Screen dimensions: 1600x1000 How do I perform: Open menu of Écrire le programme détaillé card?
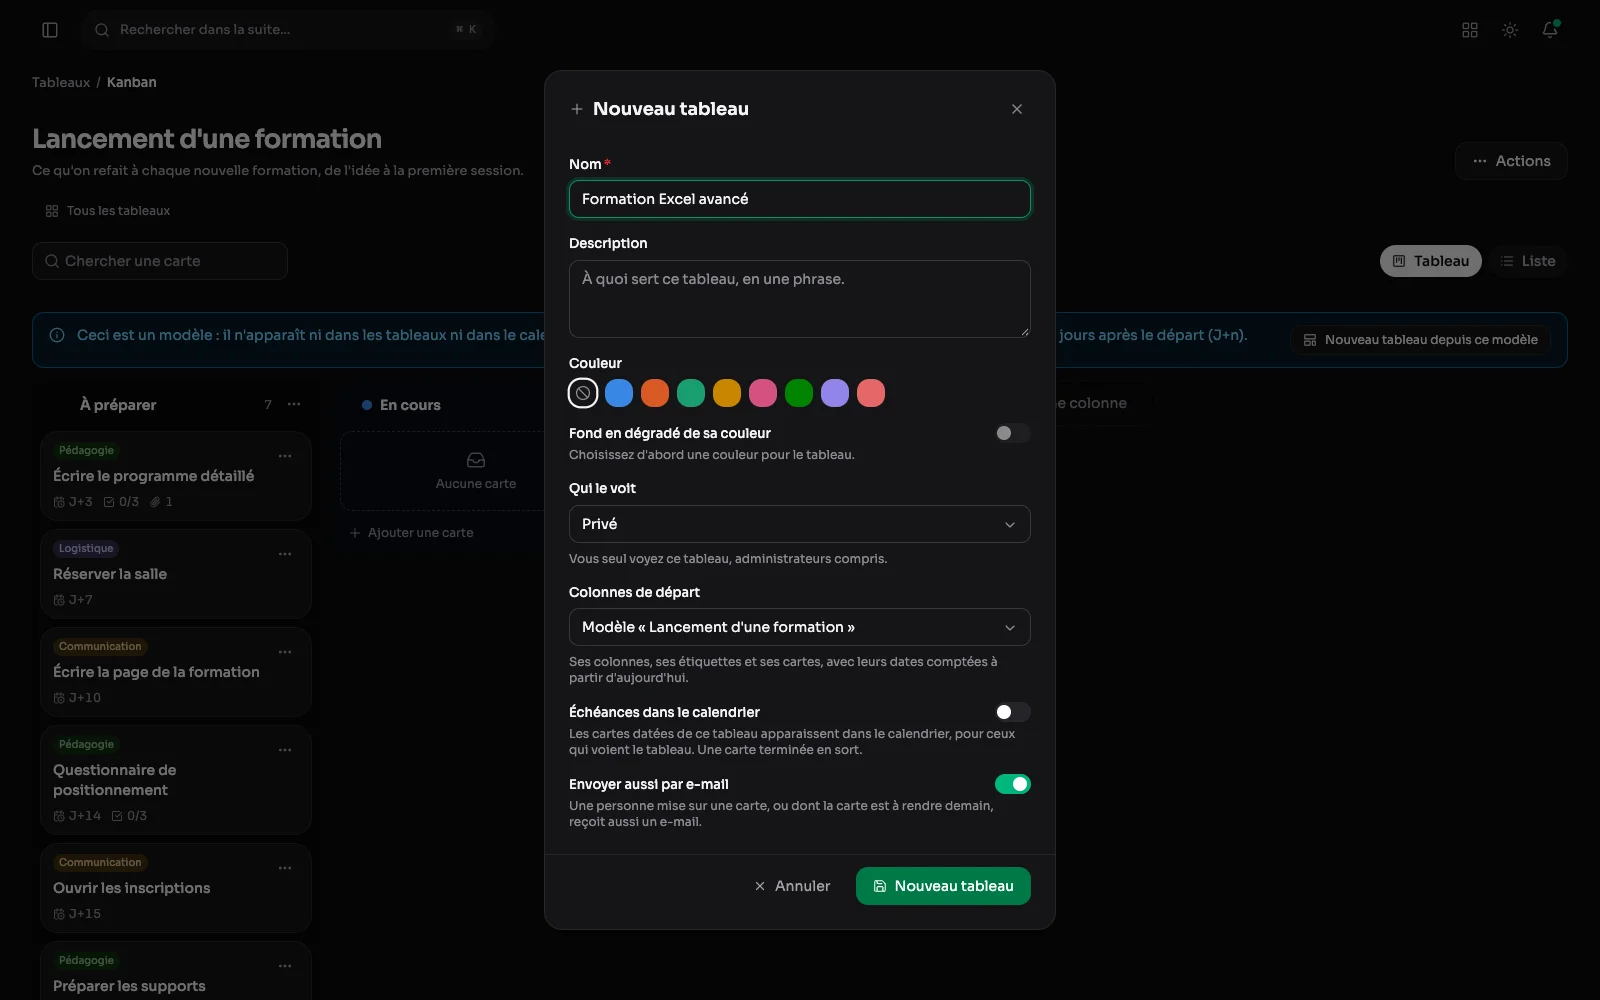point(285,456)
